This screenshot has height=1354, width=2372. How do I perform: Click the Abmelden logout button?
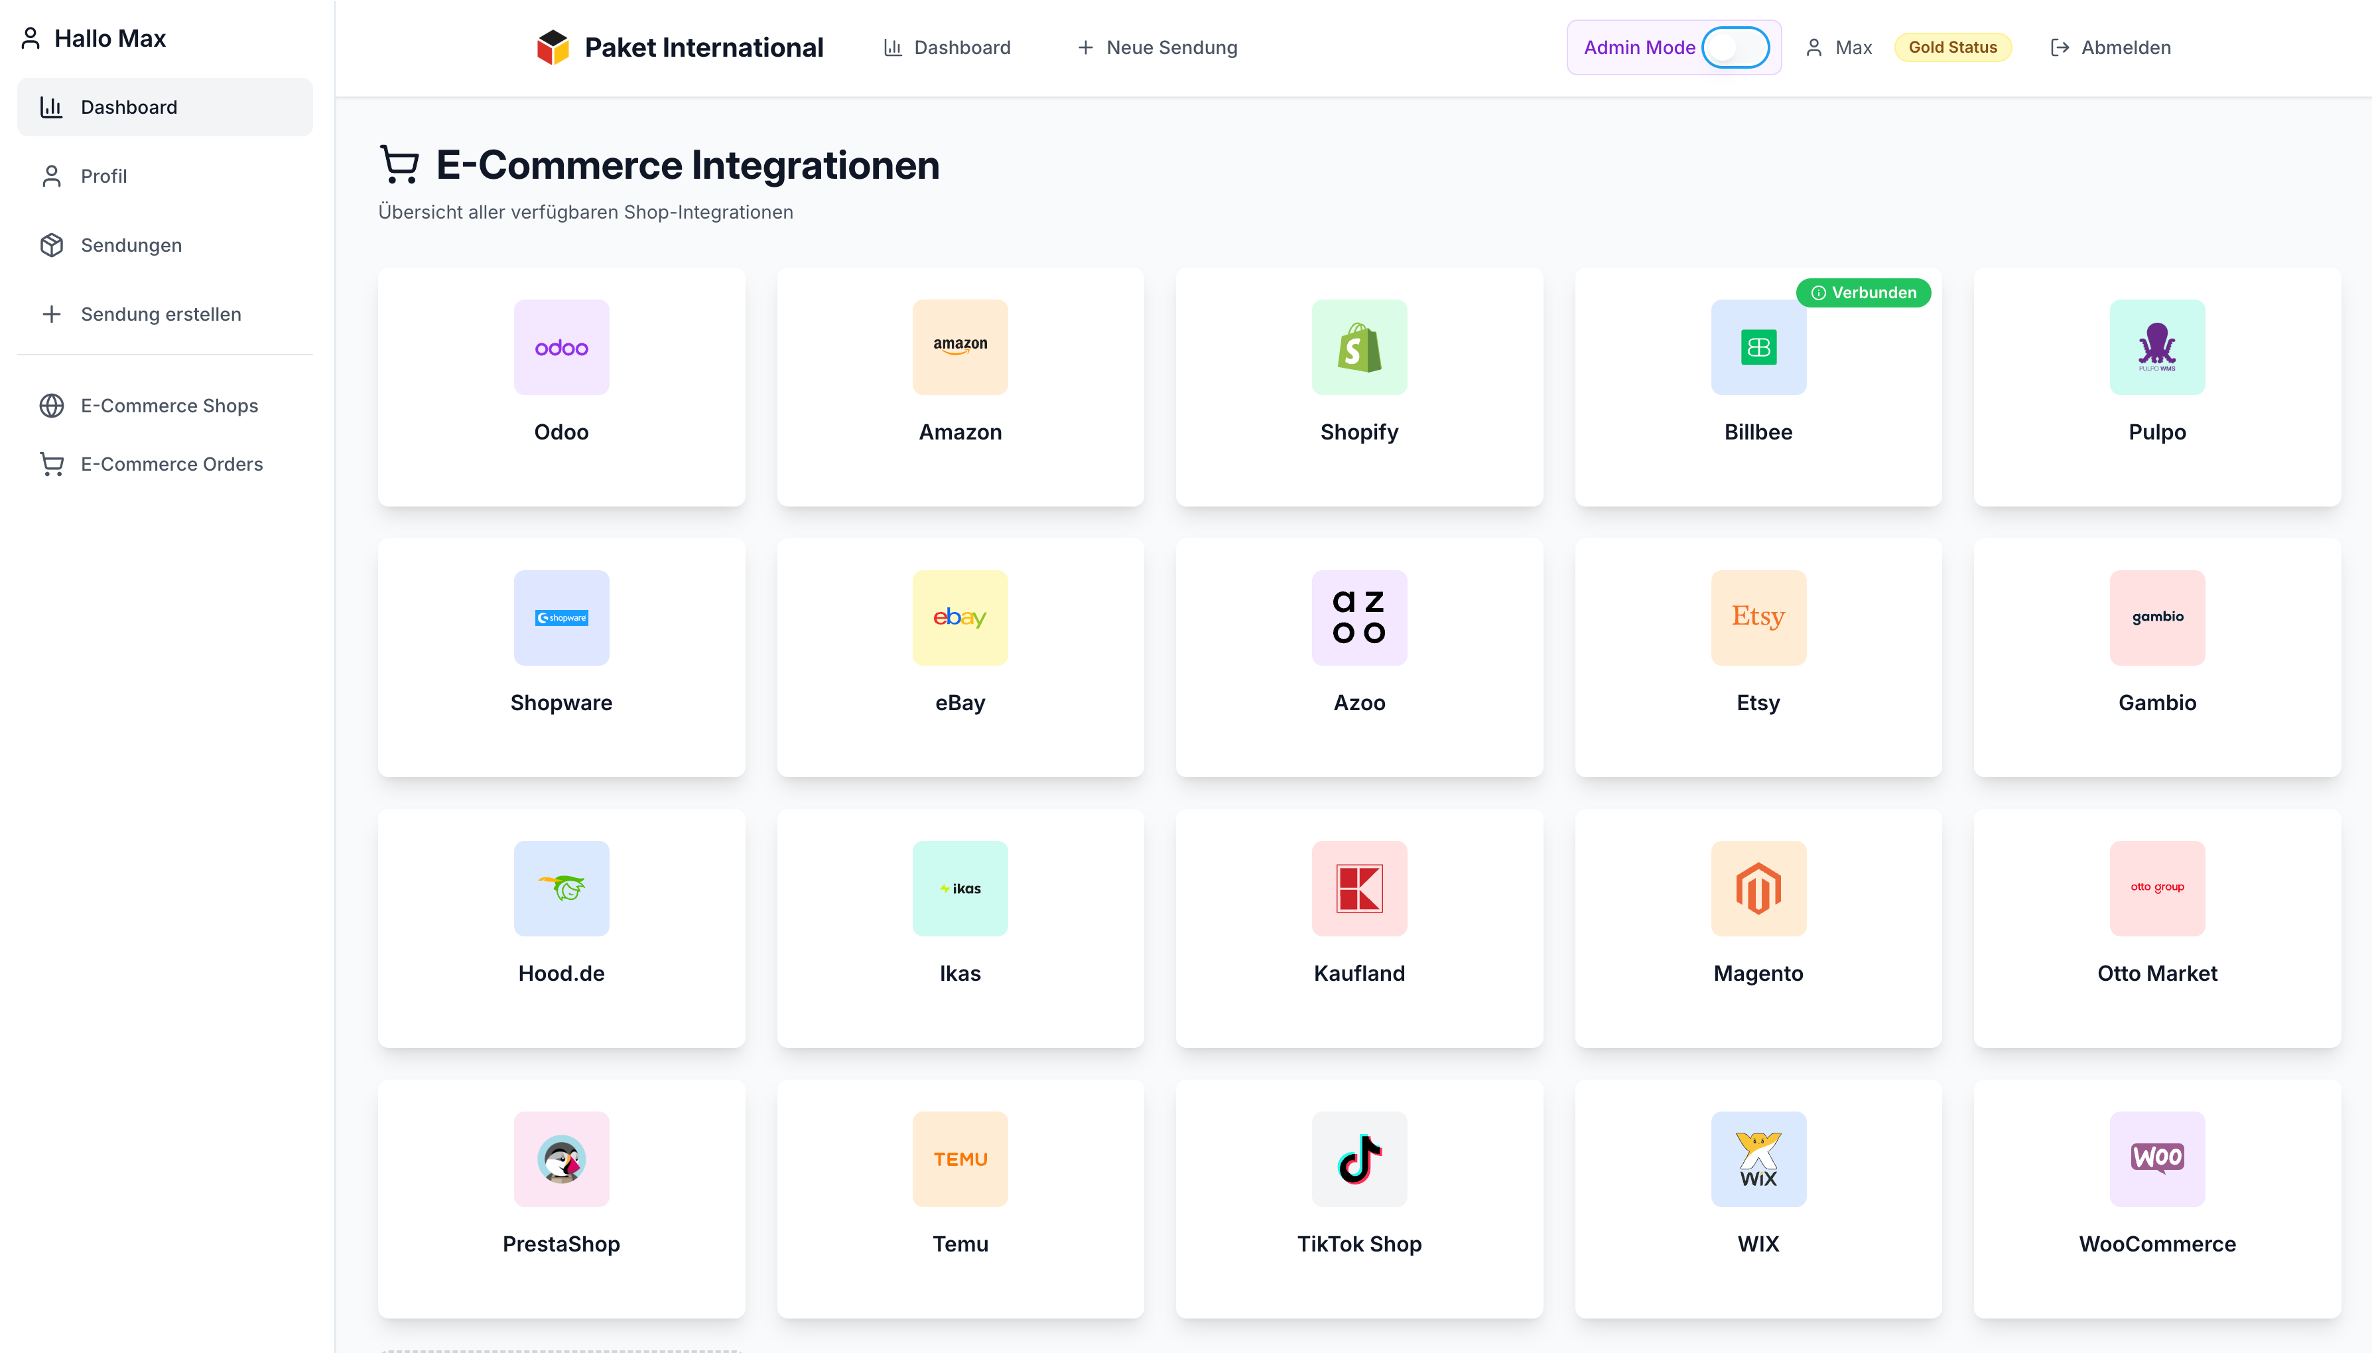click(2110, 48)
